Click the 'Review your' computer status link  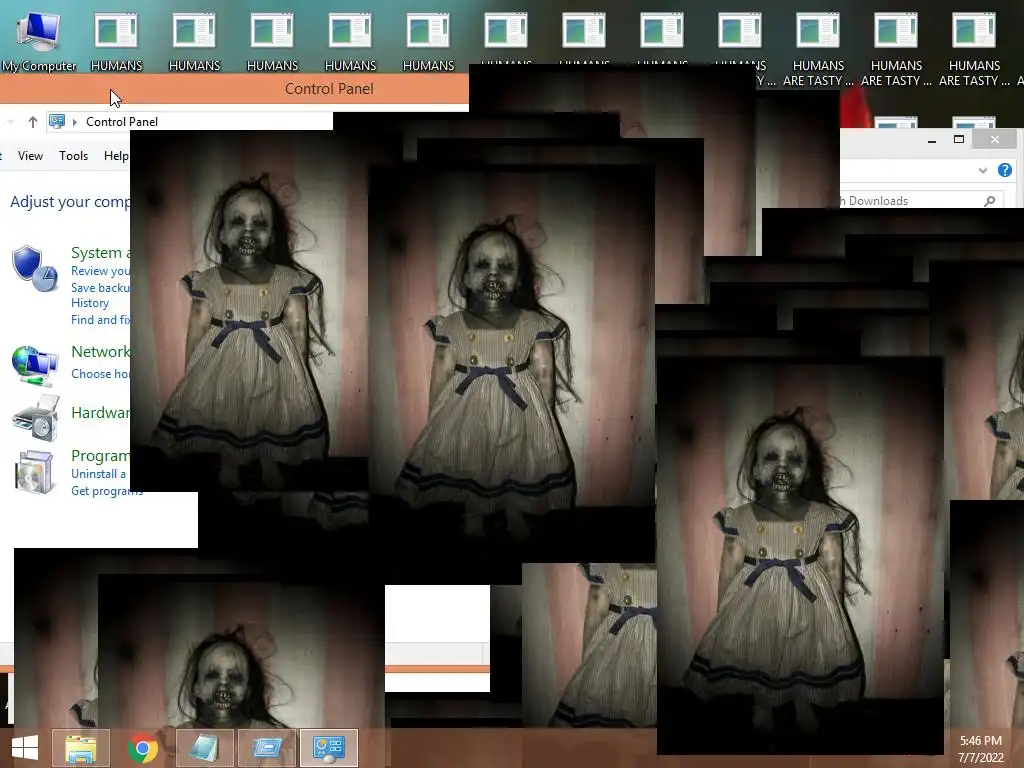click(101, 271)
